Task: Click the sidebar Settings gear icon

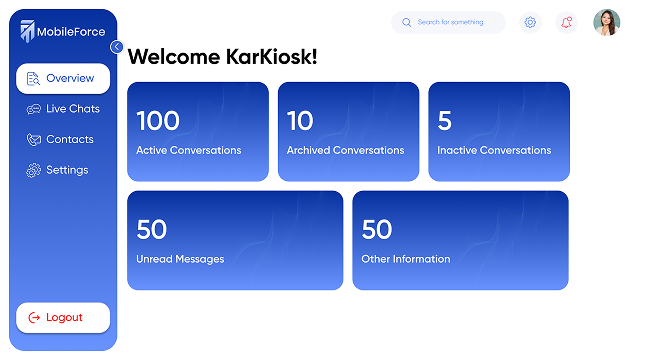Action: pos(33,170)
